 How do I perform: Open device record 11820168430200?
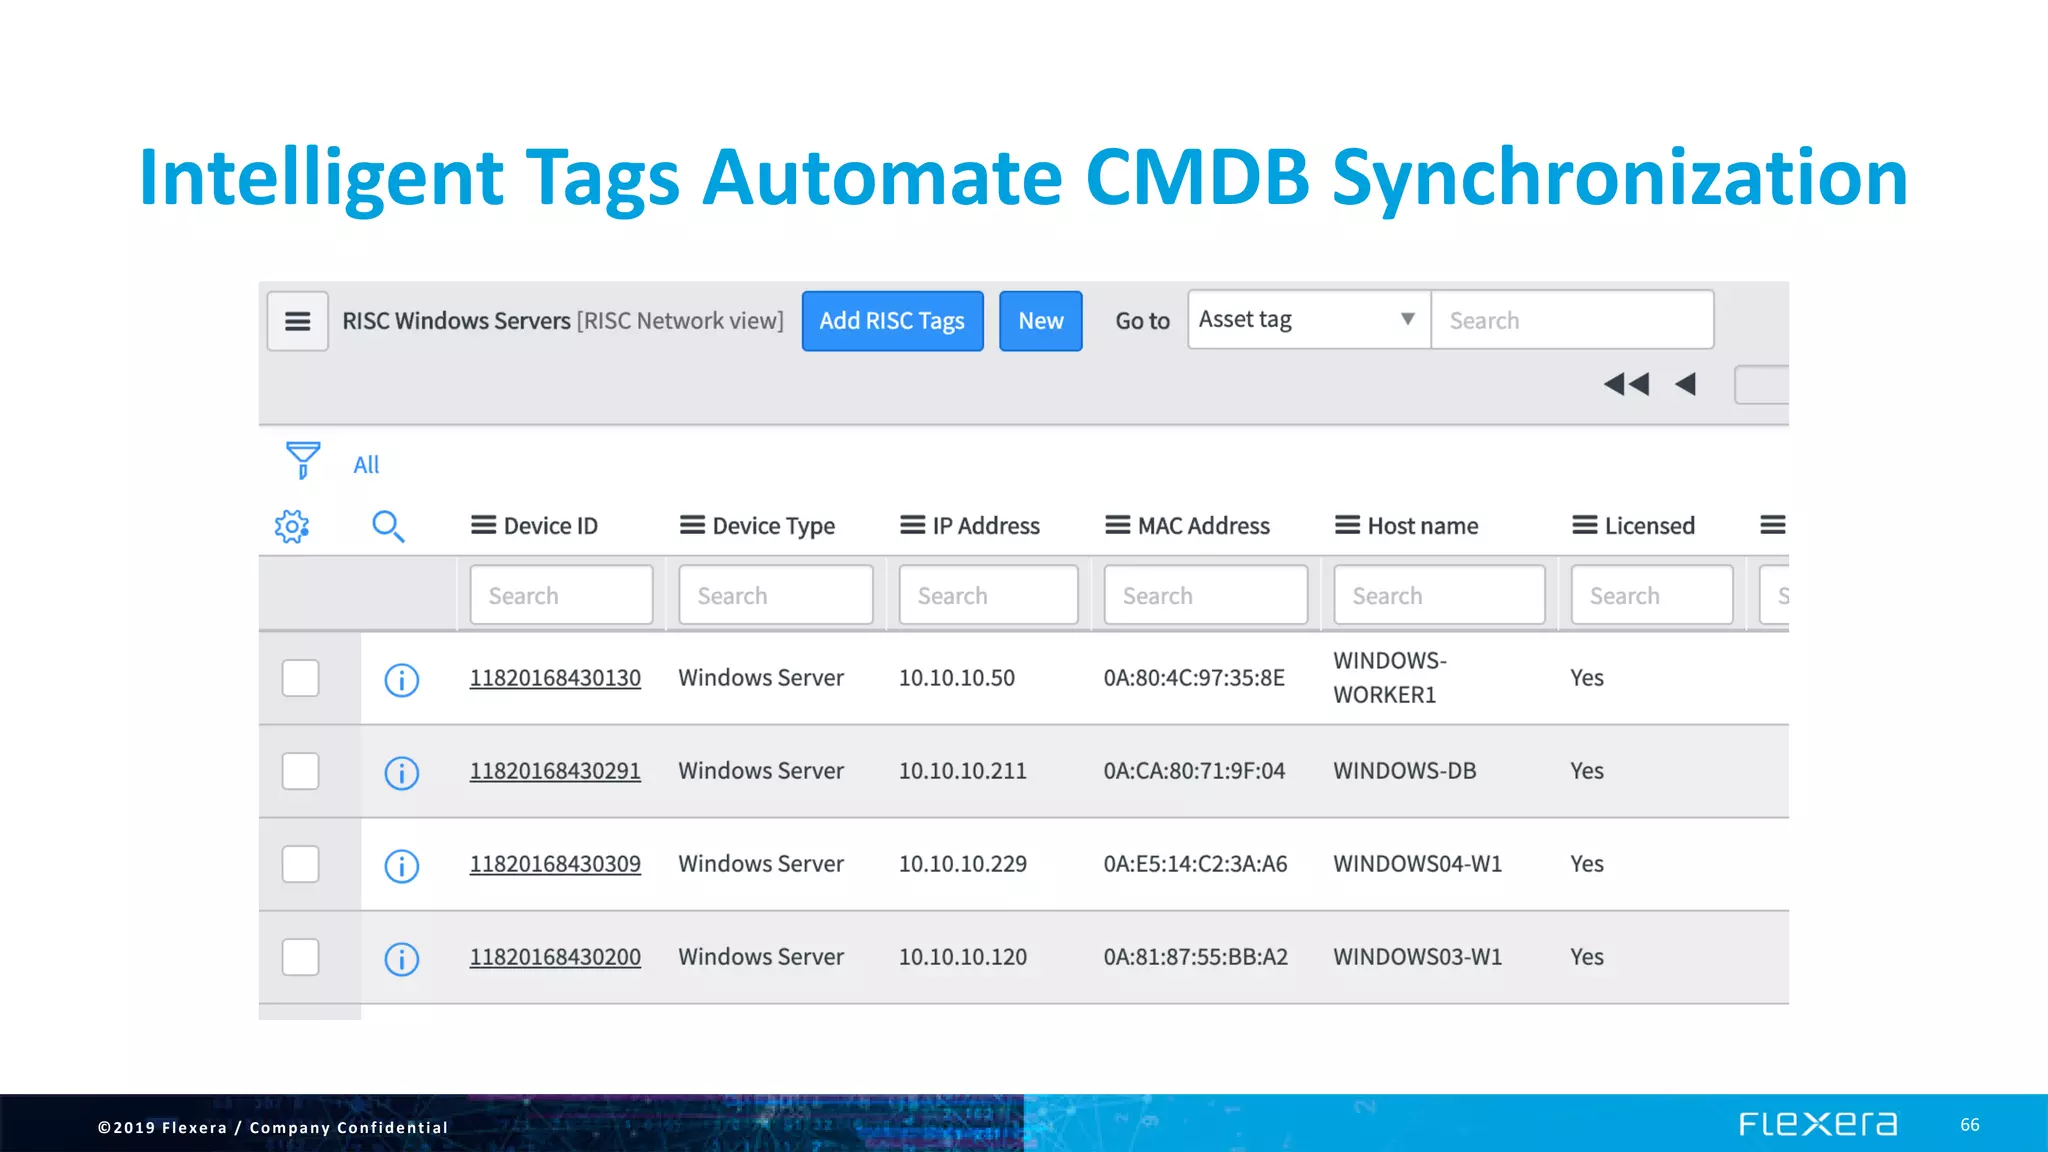point(555,957)
